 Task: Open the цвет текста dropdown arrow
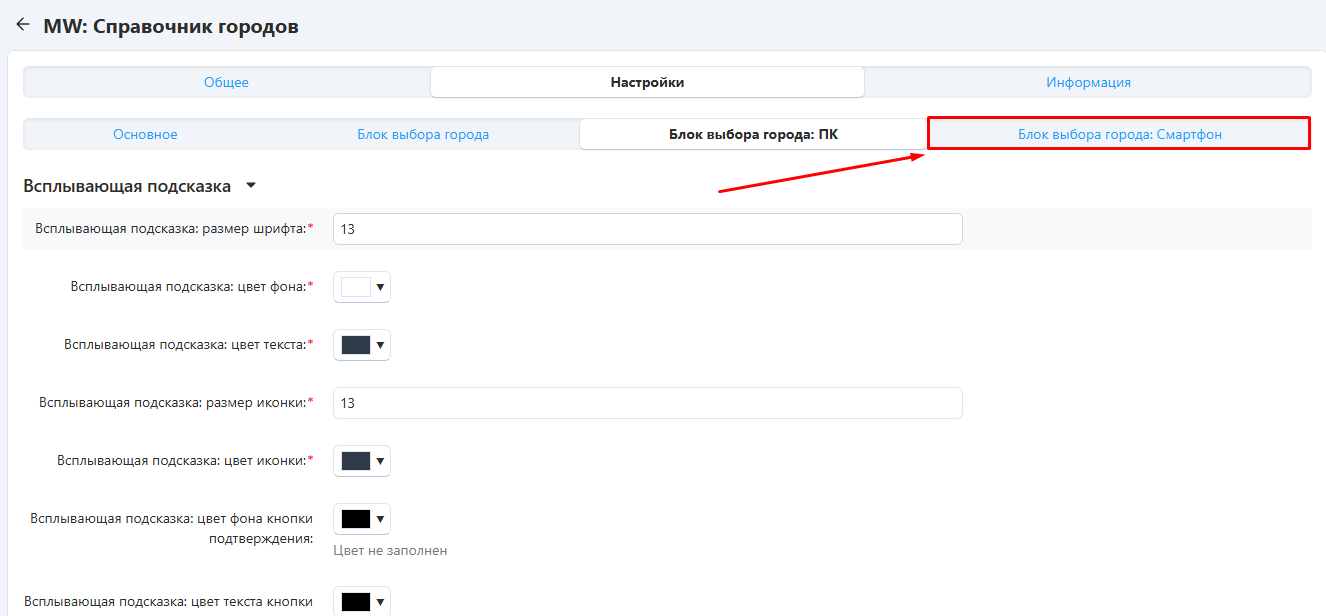click(380, 345)
